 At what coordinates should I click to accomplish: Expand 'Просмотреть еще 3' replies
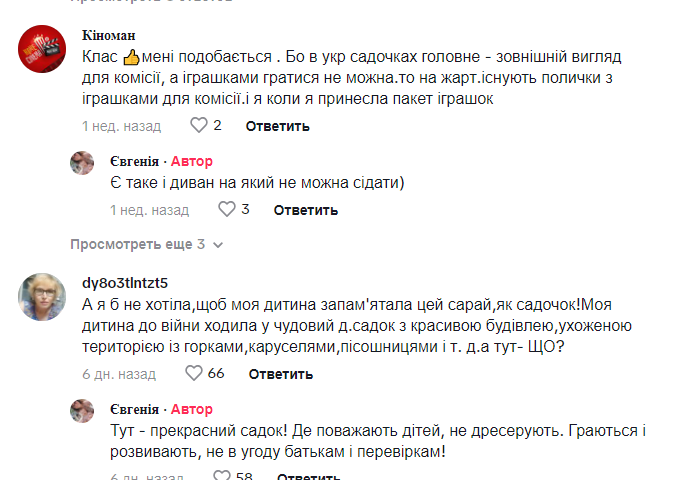(x=138, y=244)
